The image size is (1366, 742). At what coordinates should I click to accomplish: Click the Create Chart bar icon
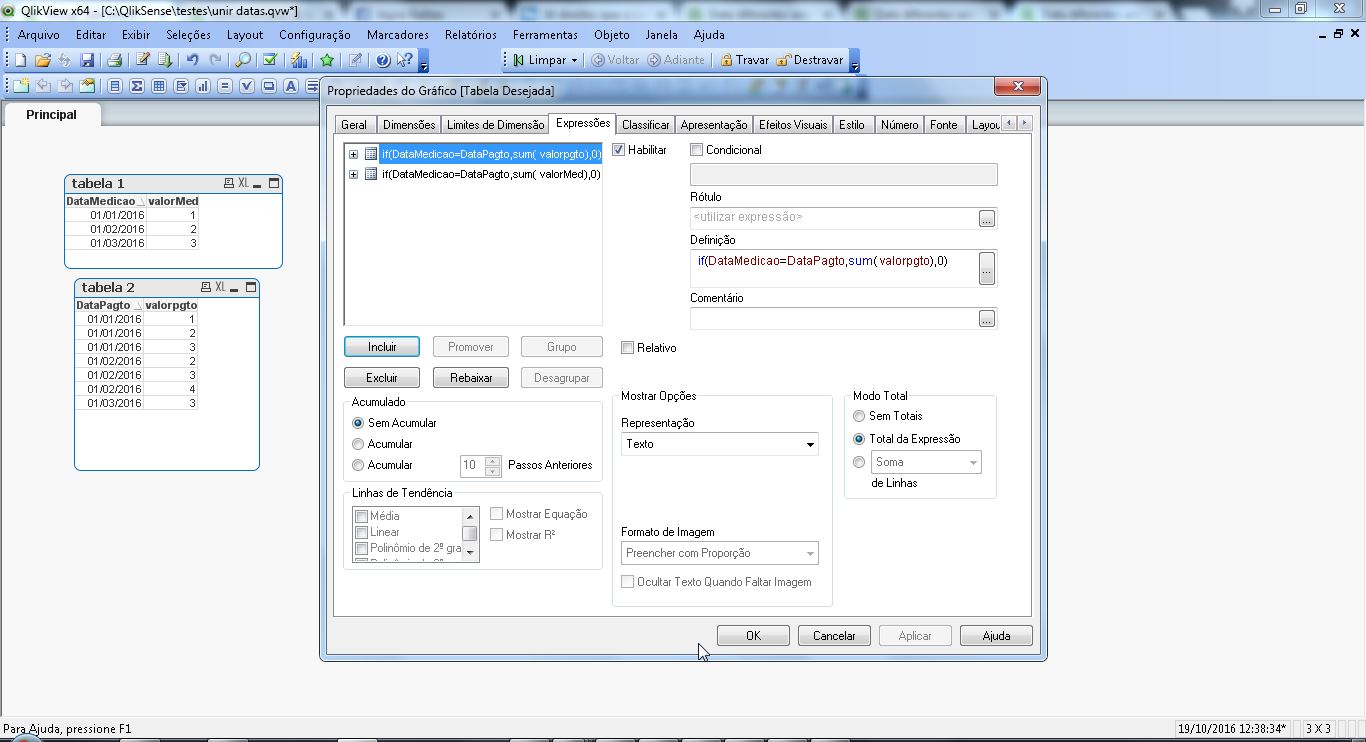tap(203, 86)
